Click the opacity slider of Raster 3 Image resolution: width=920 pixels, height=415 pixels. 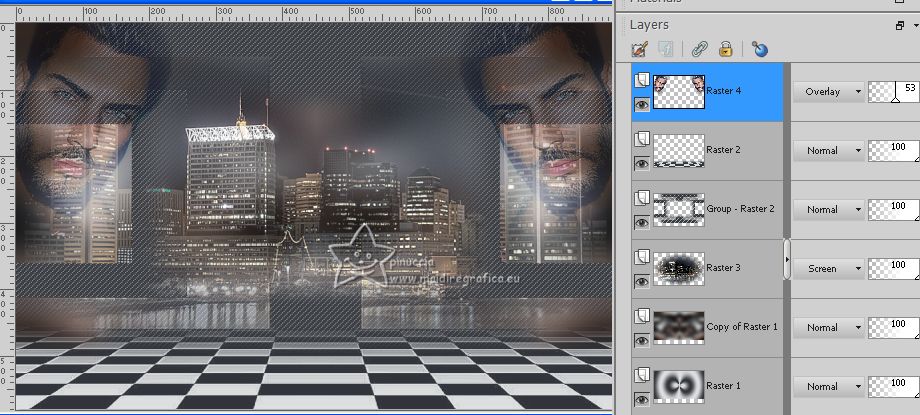click(894, 269)
